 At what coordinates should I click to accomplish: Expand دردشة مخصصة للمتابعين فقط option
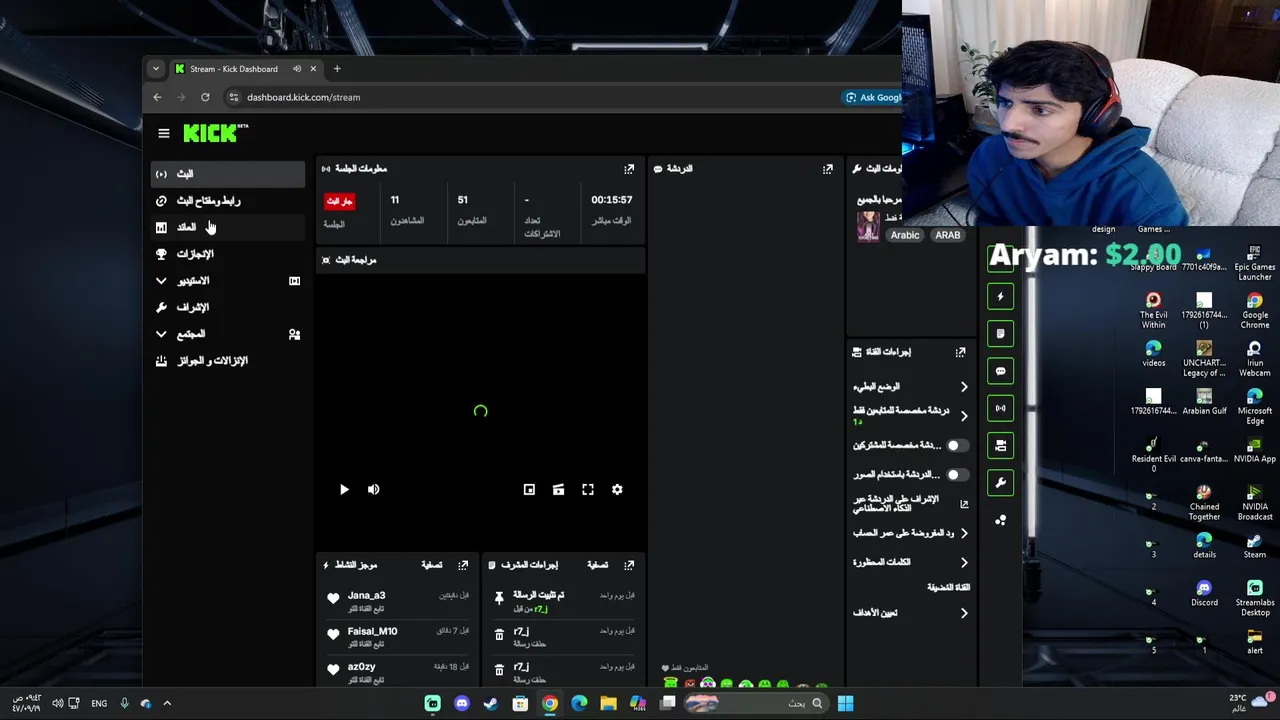pos(964,416)
